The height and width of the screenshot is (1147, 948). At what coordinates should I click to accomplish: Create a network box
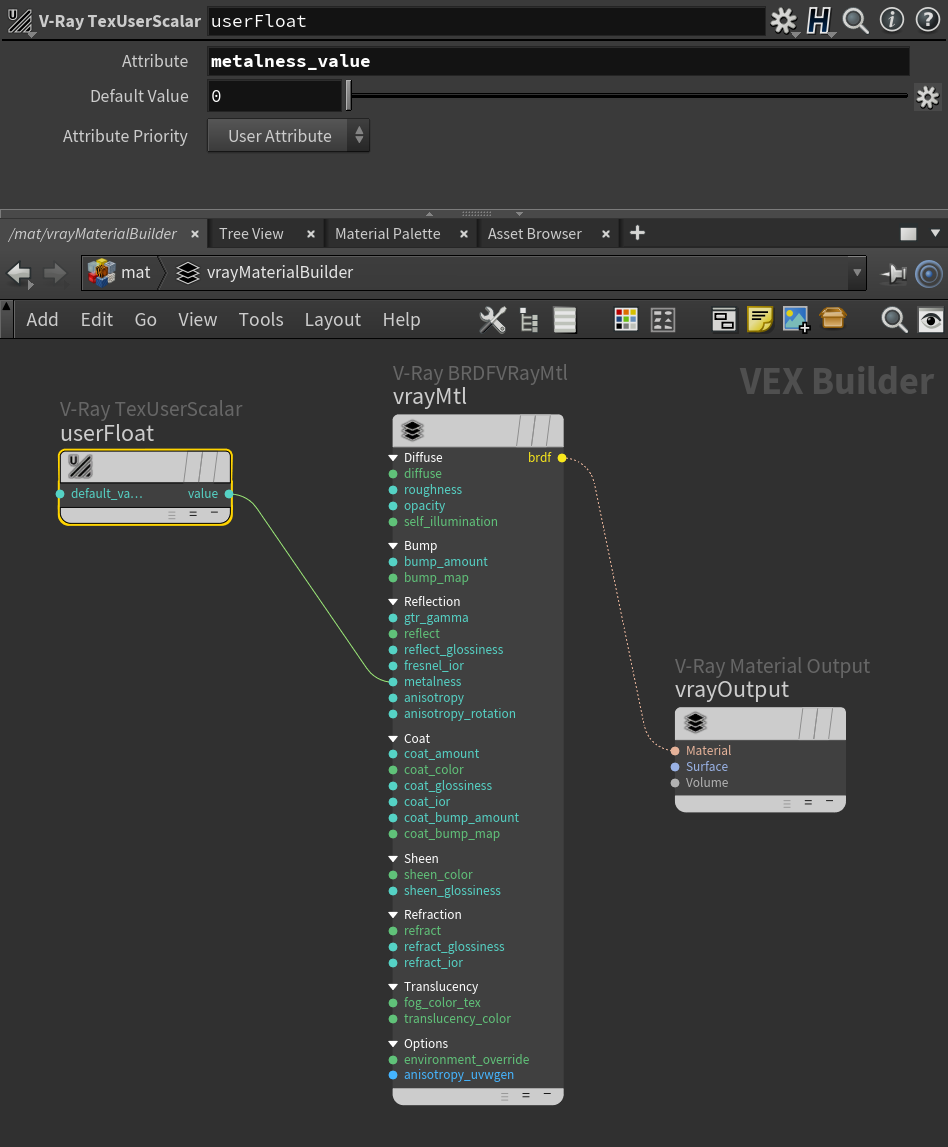[x=724, y=320]
